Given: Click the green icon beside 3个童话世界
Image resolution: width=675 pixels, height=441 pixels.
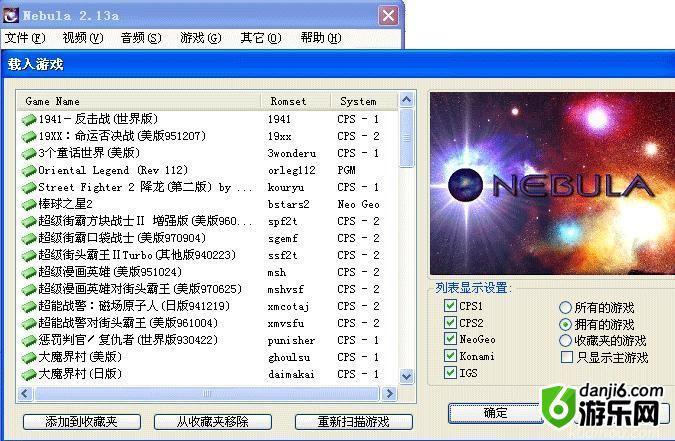Looking at the screenshot, I should point(29,153).
